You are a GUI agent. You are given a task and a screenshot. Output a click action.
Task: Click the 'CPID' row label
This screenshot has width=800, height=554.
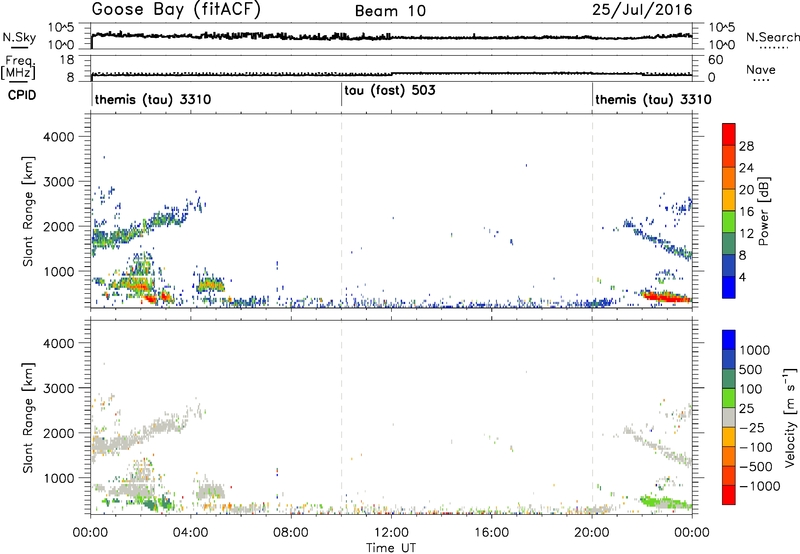(x=22, y=95)
